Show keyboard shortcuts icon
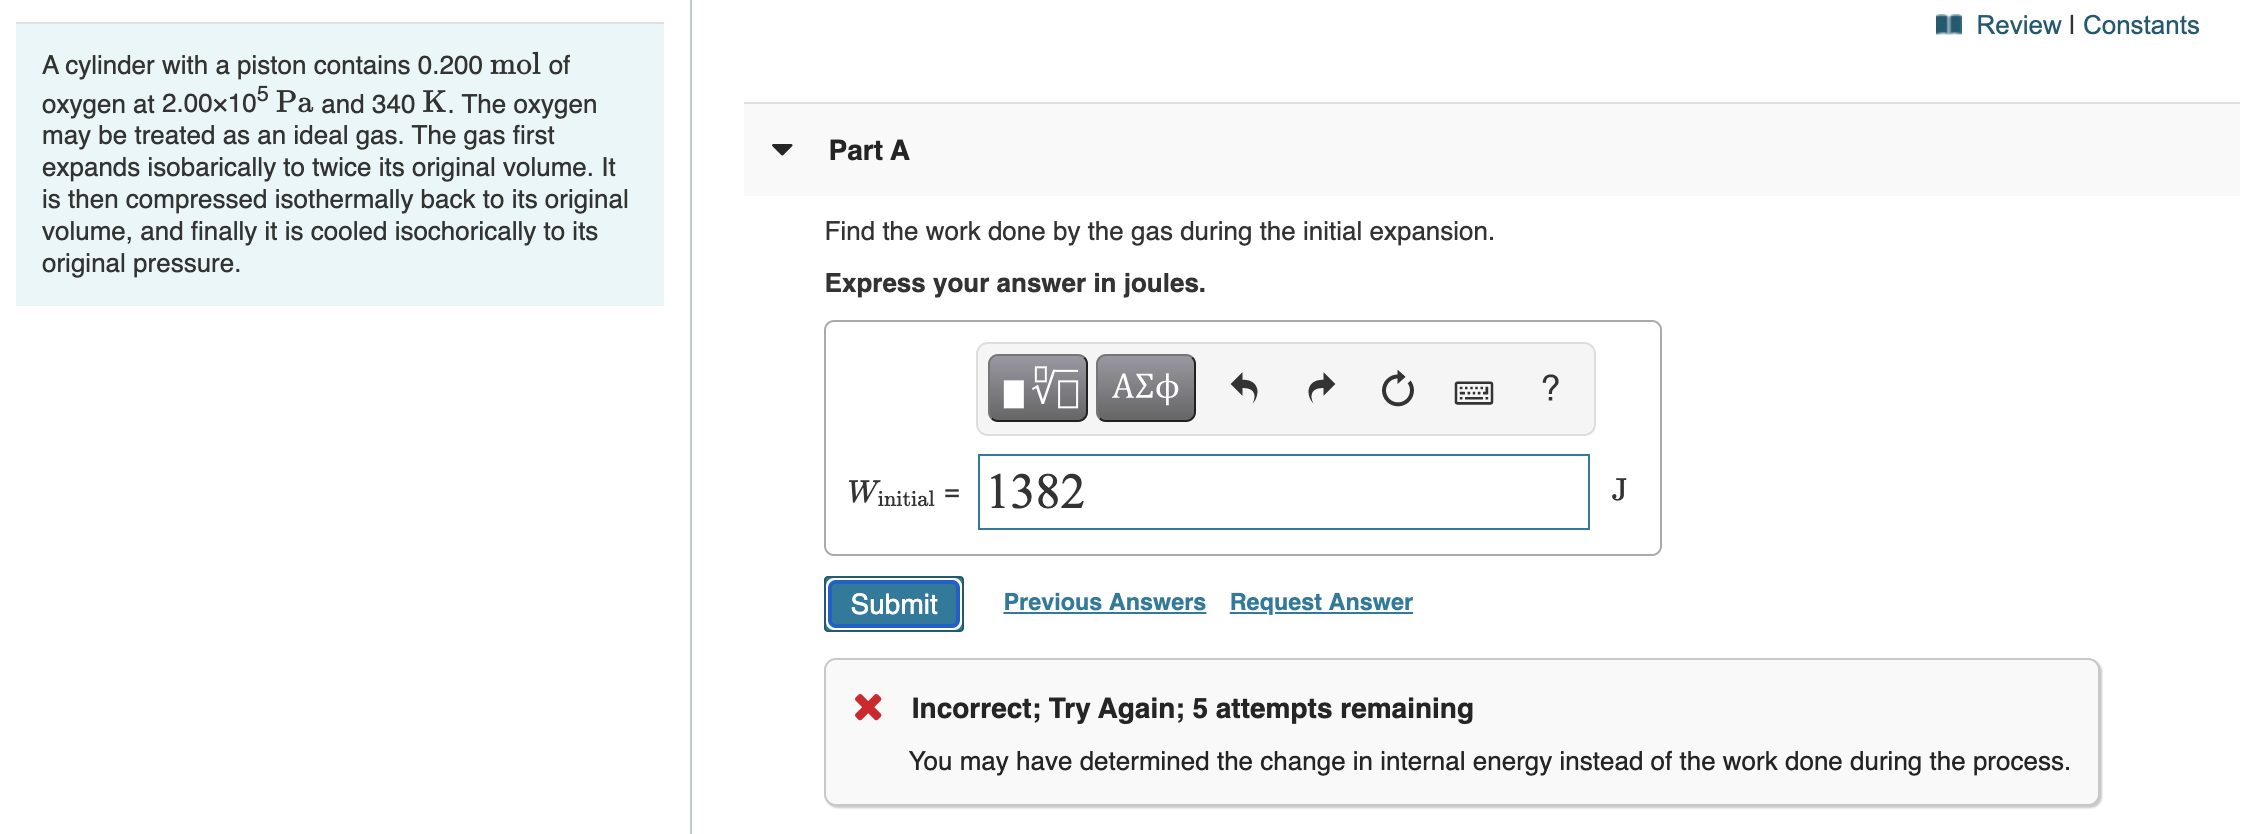2262x834 pixels. pyautogui.click(x=1473, y=392)
